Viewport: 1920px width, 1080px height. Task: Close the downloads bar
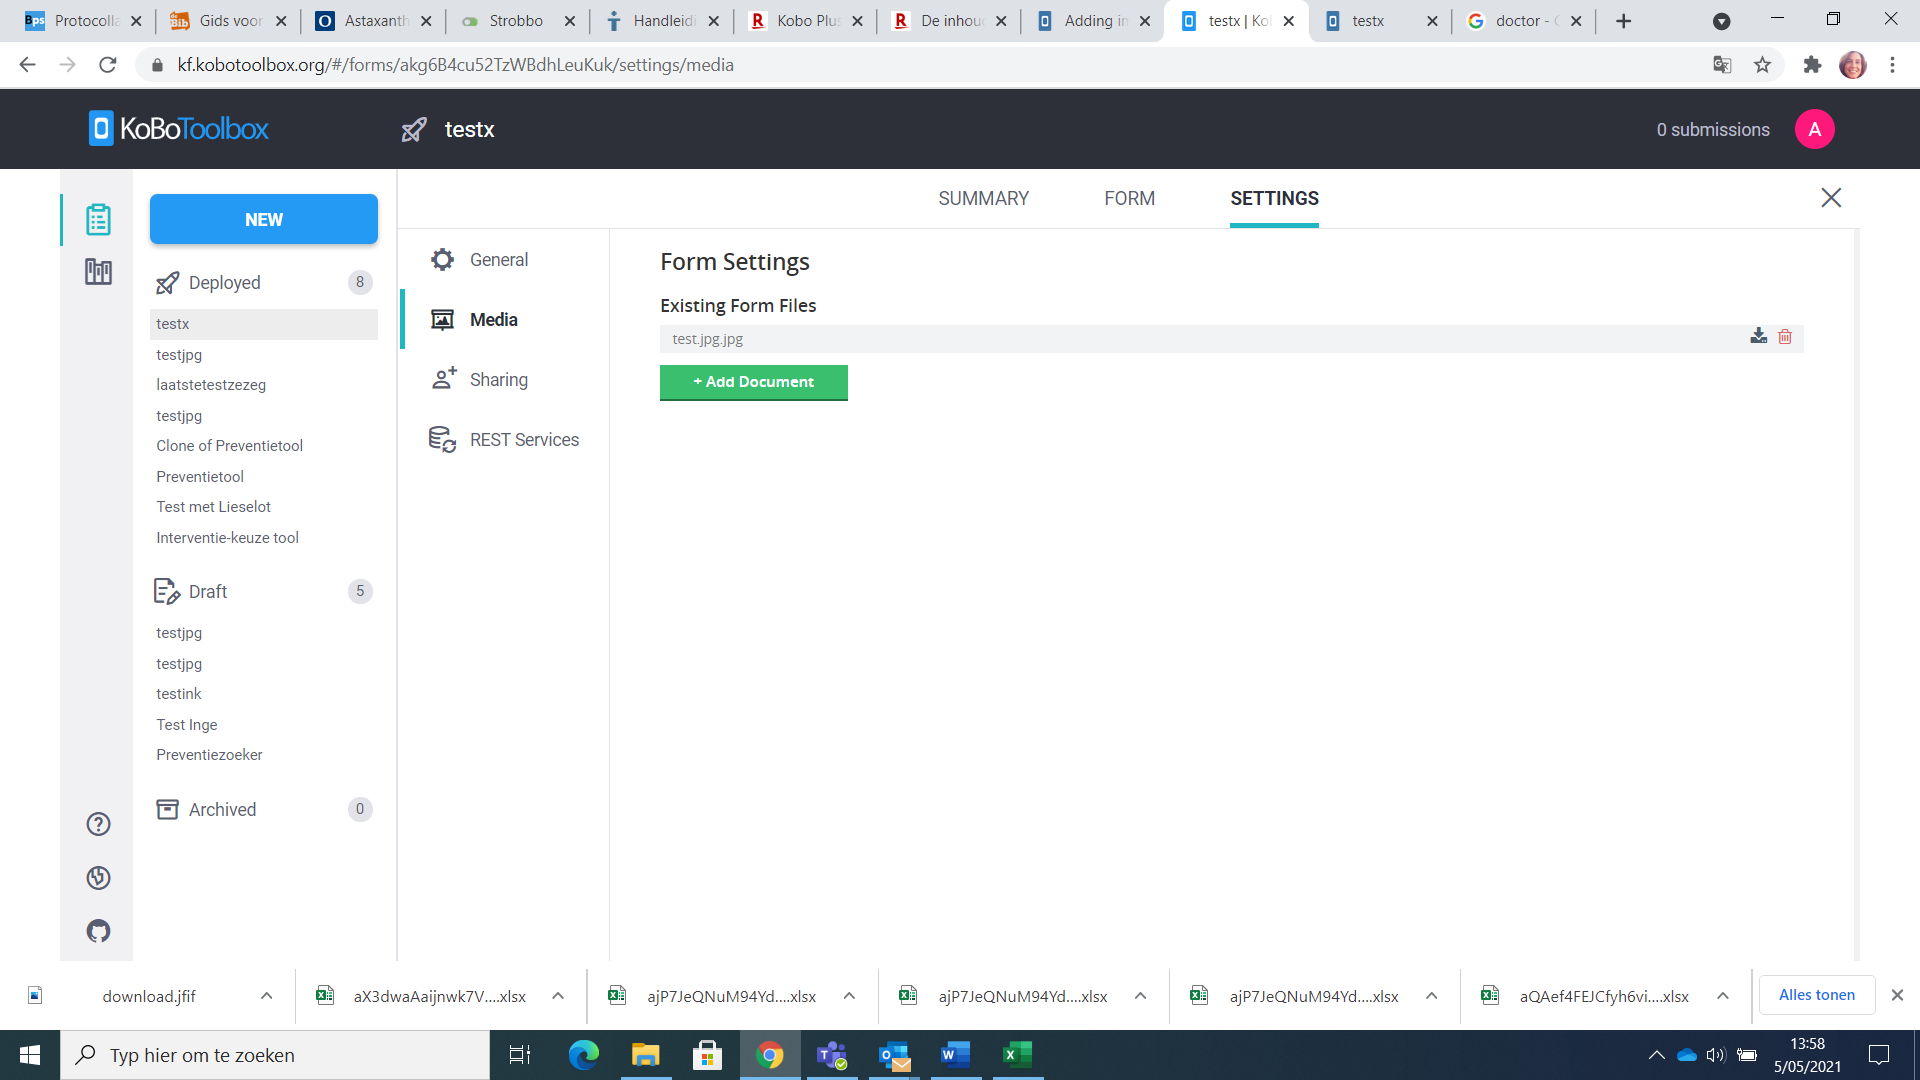[1897, 995]
